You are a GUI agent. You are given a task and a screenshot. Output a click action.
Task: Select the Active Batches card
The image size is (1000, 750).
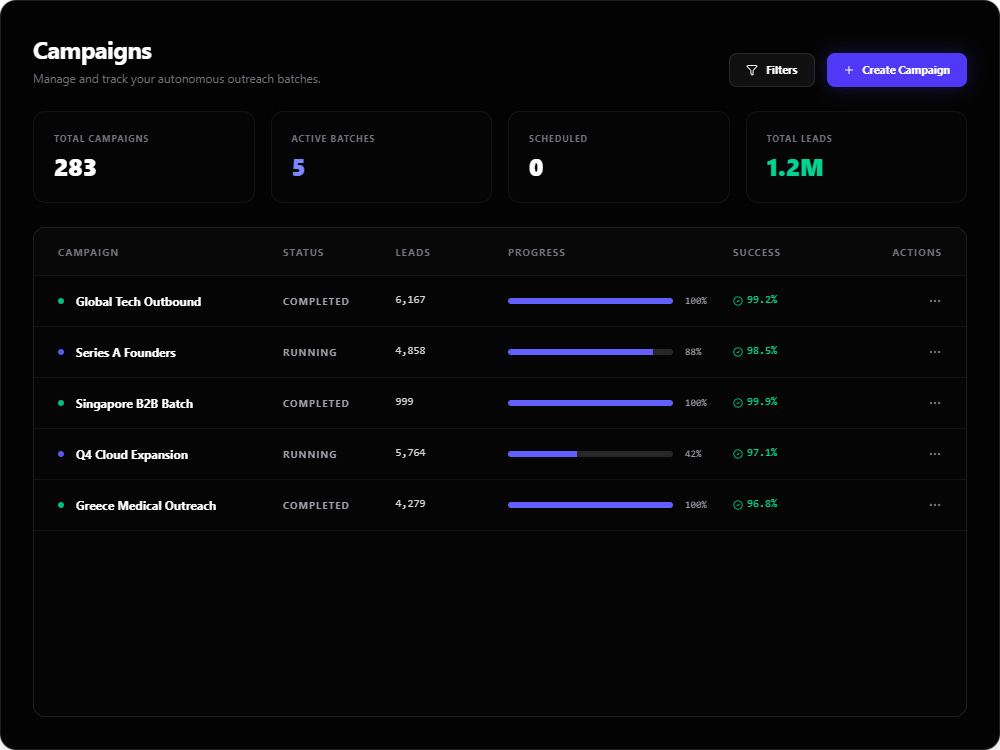pyautogui.click(x=381, y=157)
